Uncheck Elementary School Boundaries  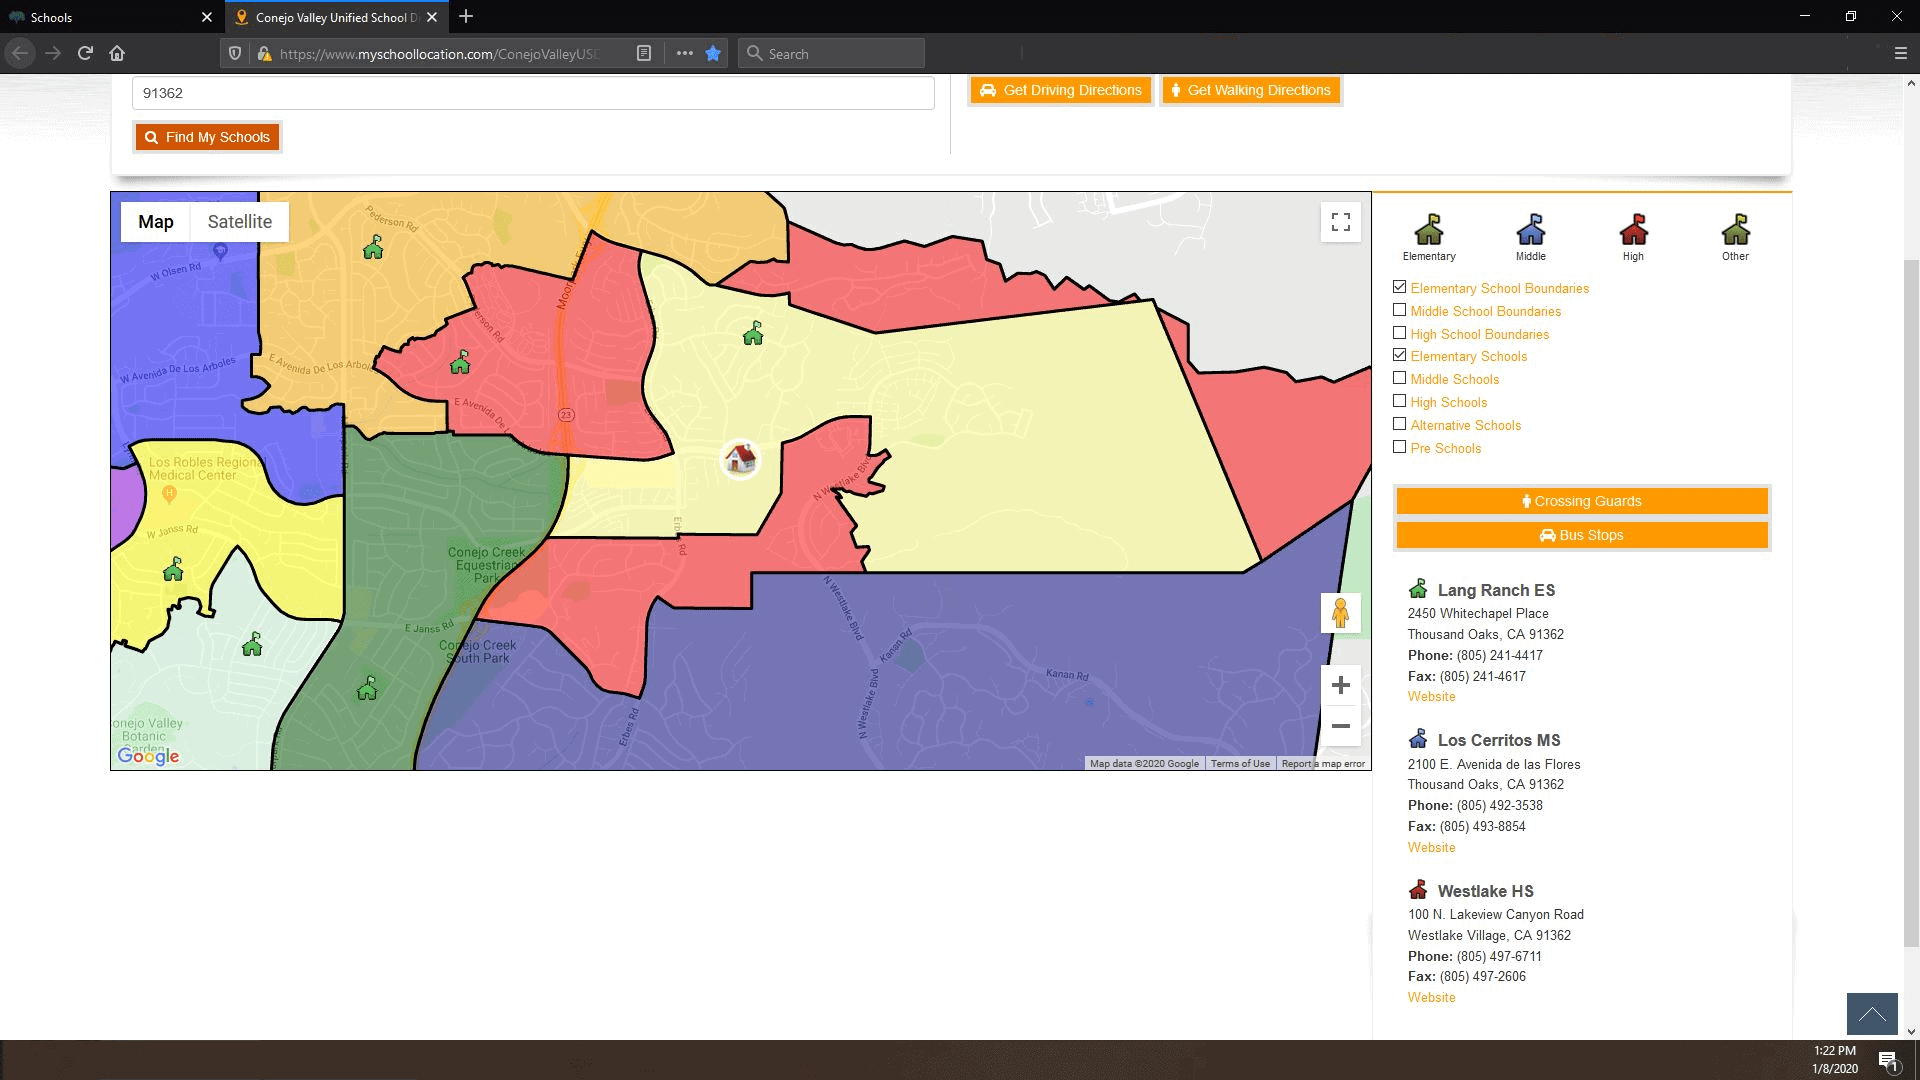pyautogui.click(x=1399, y=288)
